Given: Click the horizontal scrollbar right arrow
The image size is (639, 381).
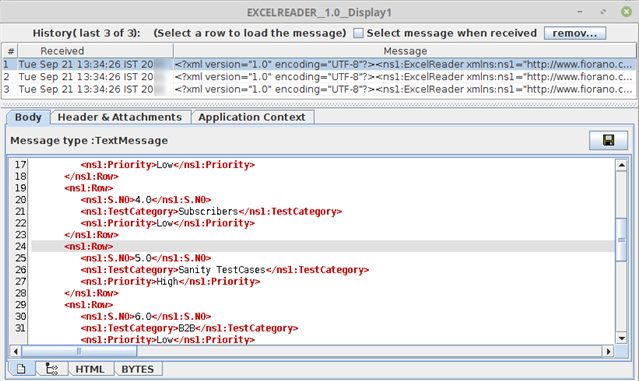Looking at the screenshot, I should click(x=608, y=351).
